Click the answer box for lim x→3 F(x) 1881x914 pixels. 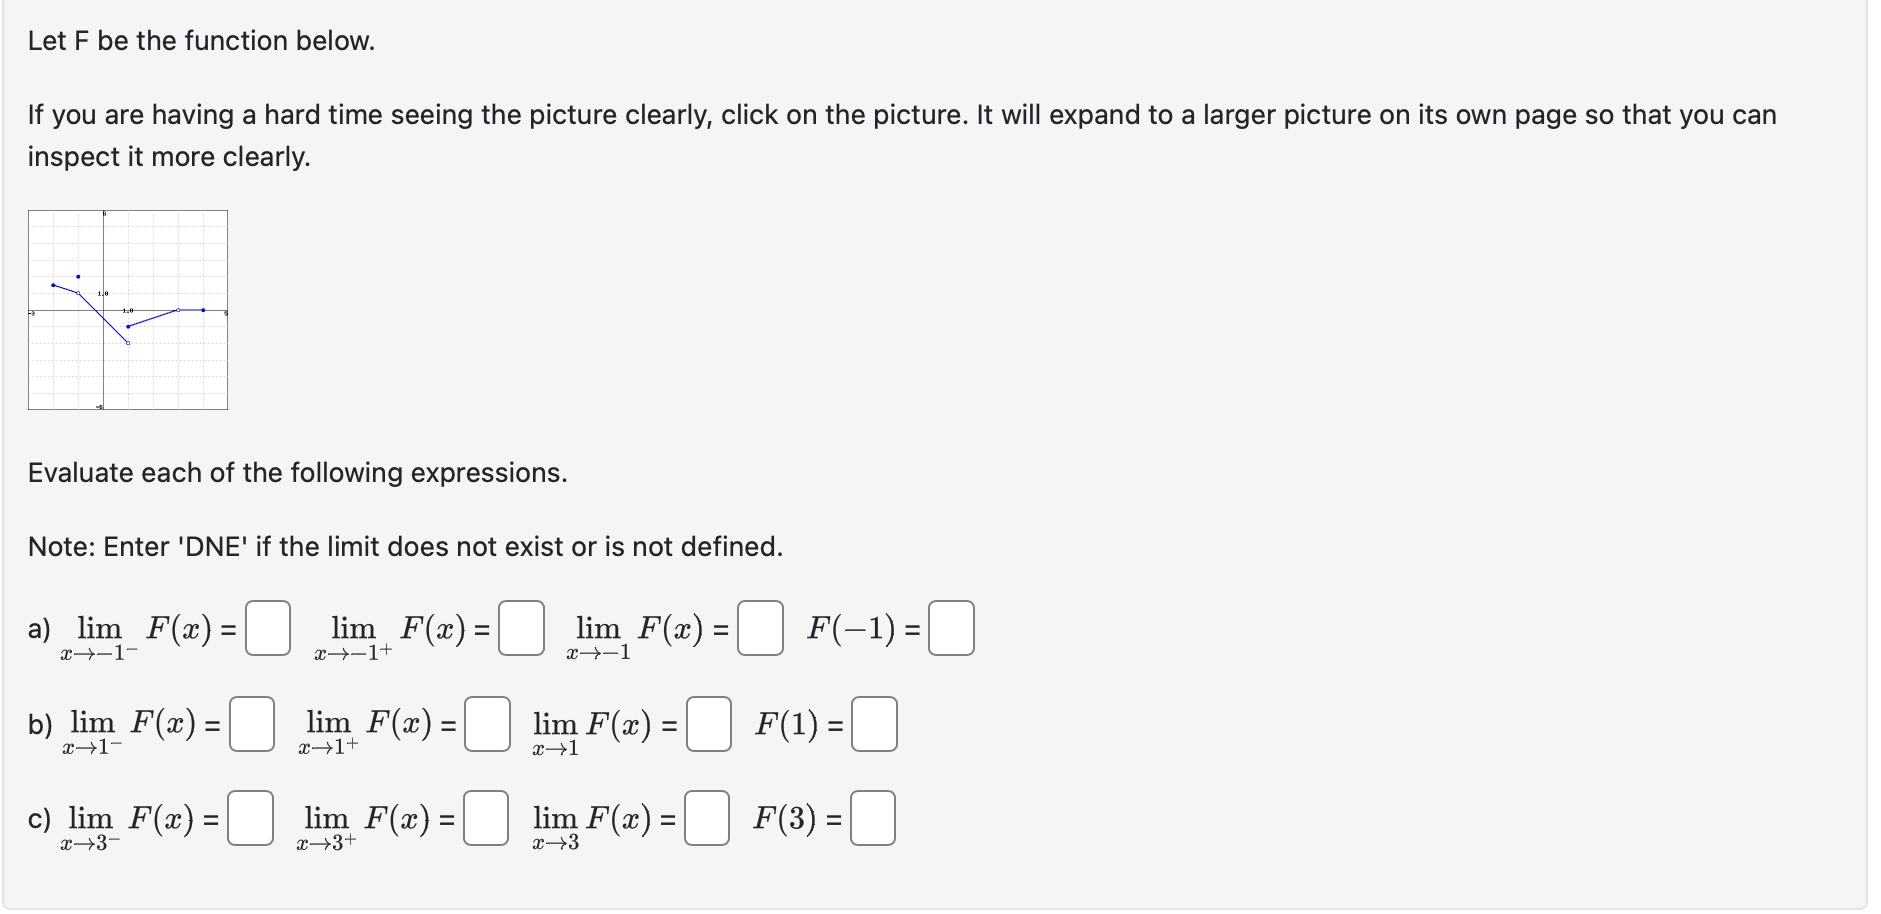[708, 820]
